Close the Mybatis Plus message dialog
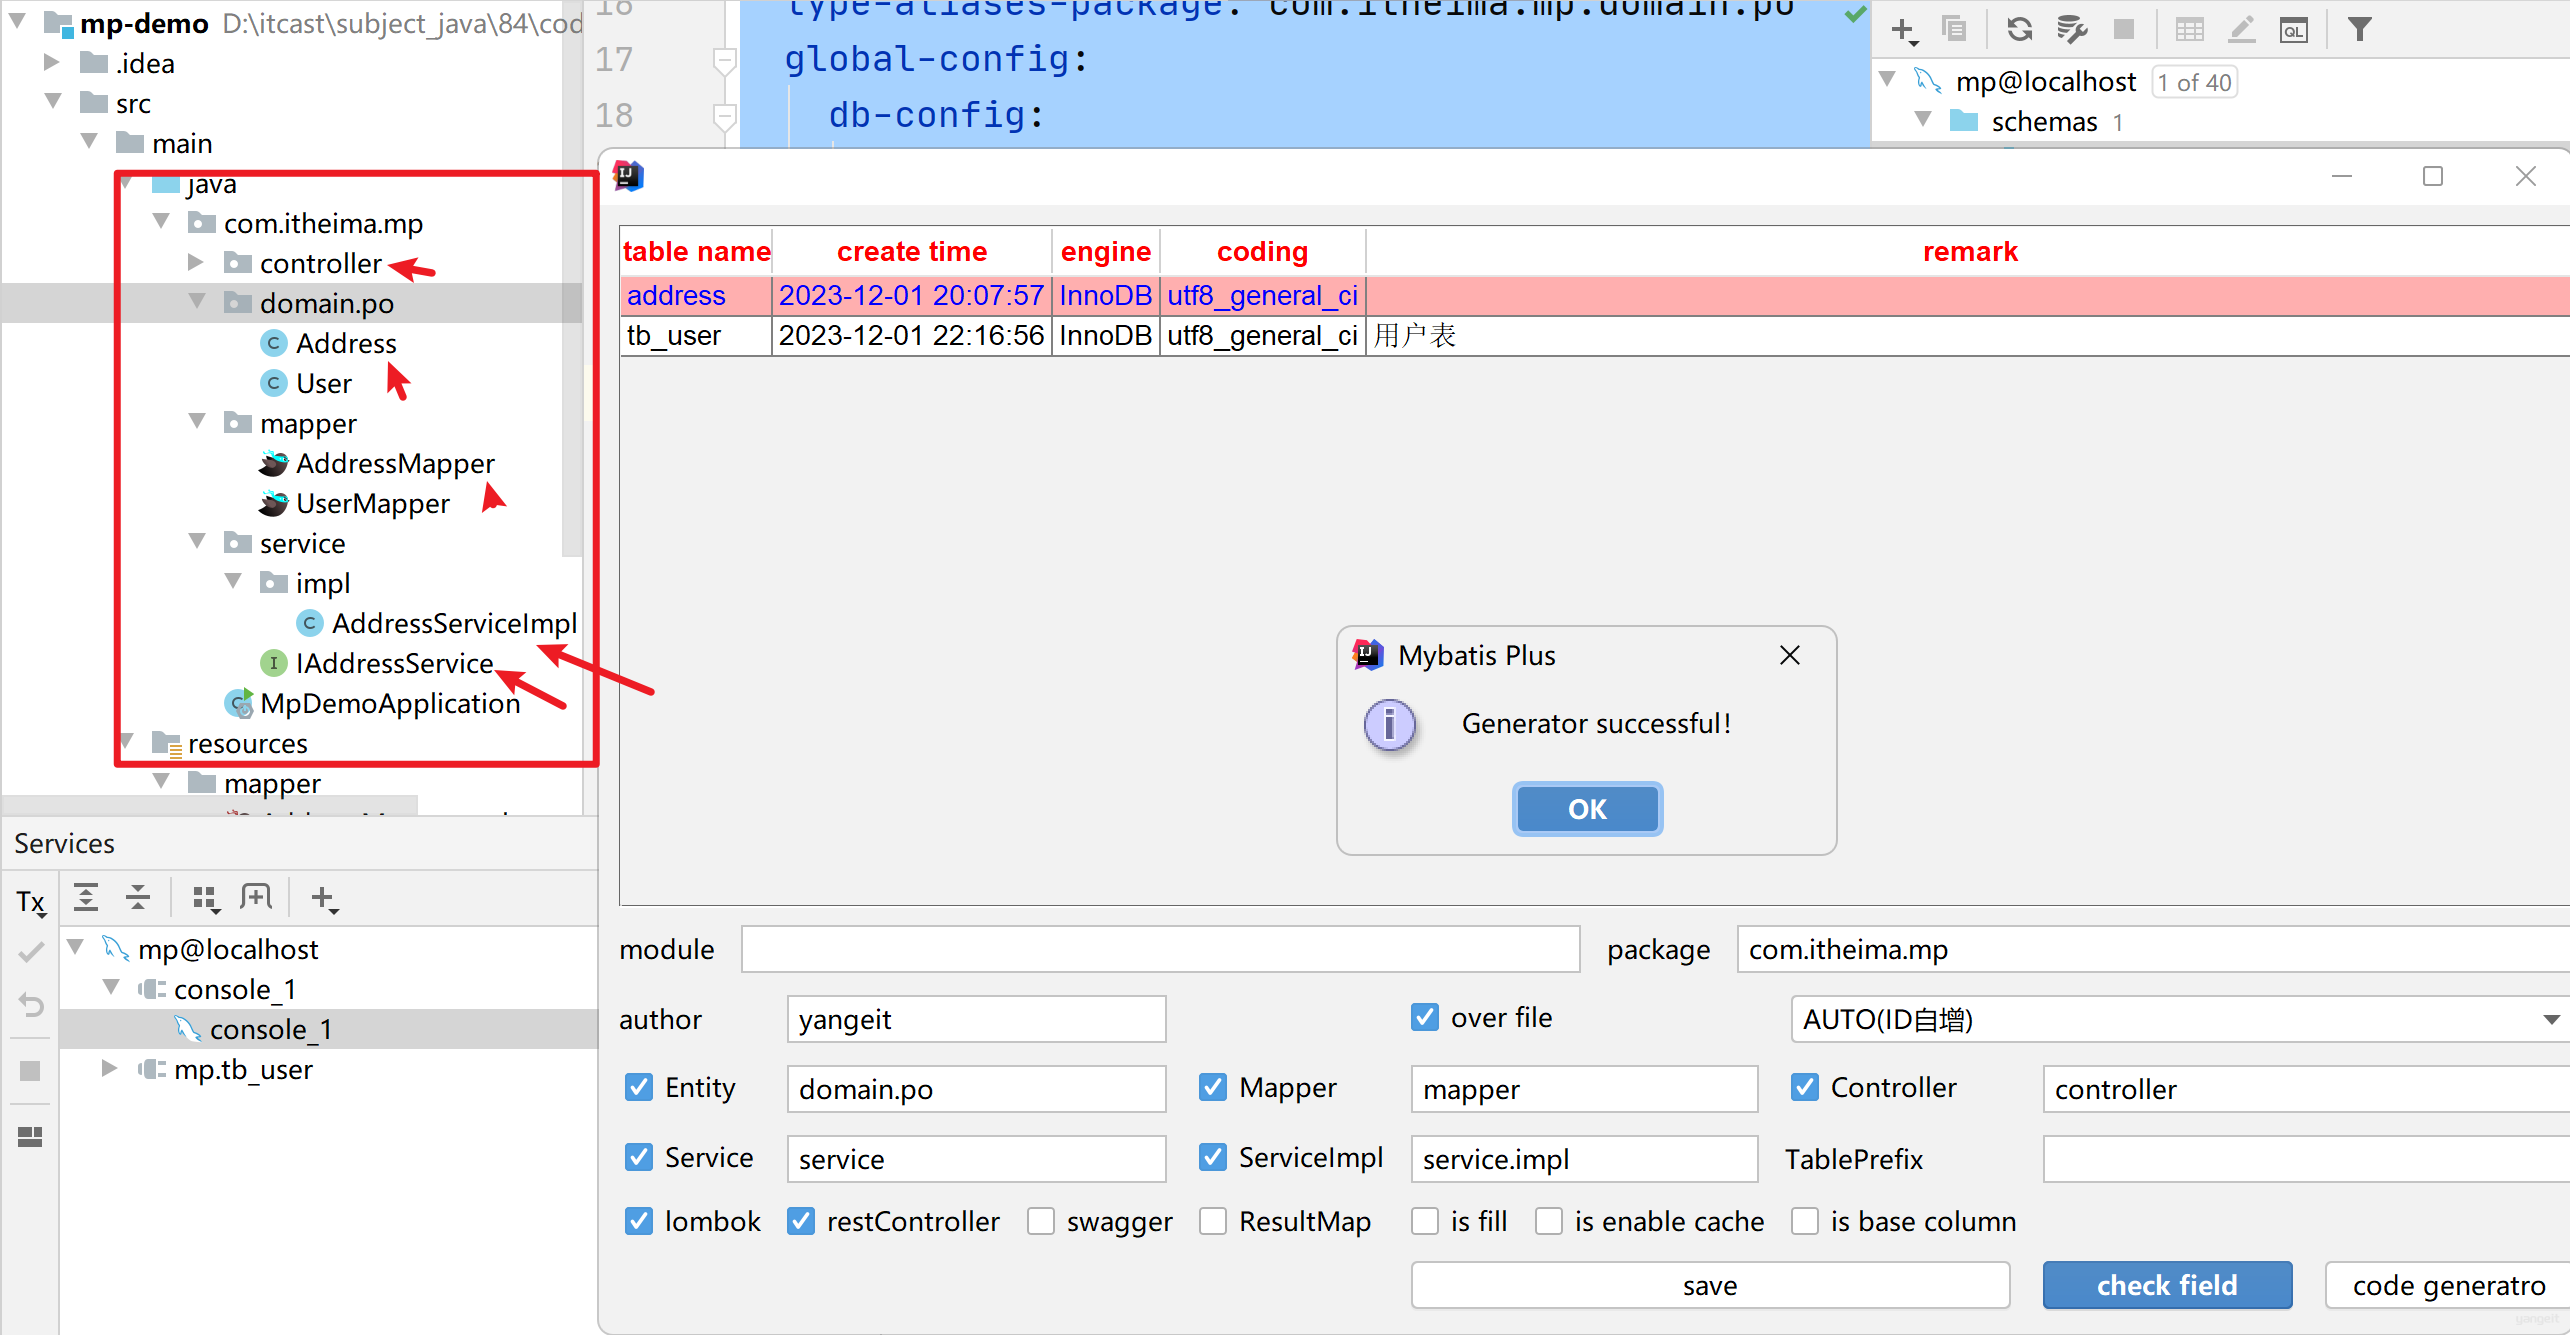Viewport: 2570px width, 1335px height. pyautogui.click(x=1790, y=655)
